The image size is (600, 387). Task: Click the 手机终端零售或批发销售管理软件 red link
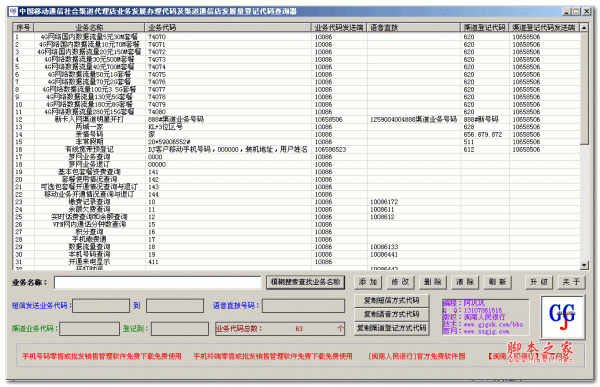click(272, 356)
